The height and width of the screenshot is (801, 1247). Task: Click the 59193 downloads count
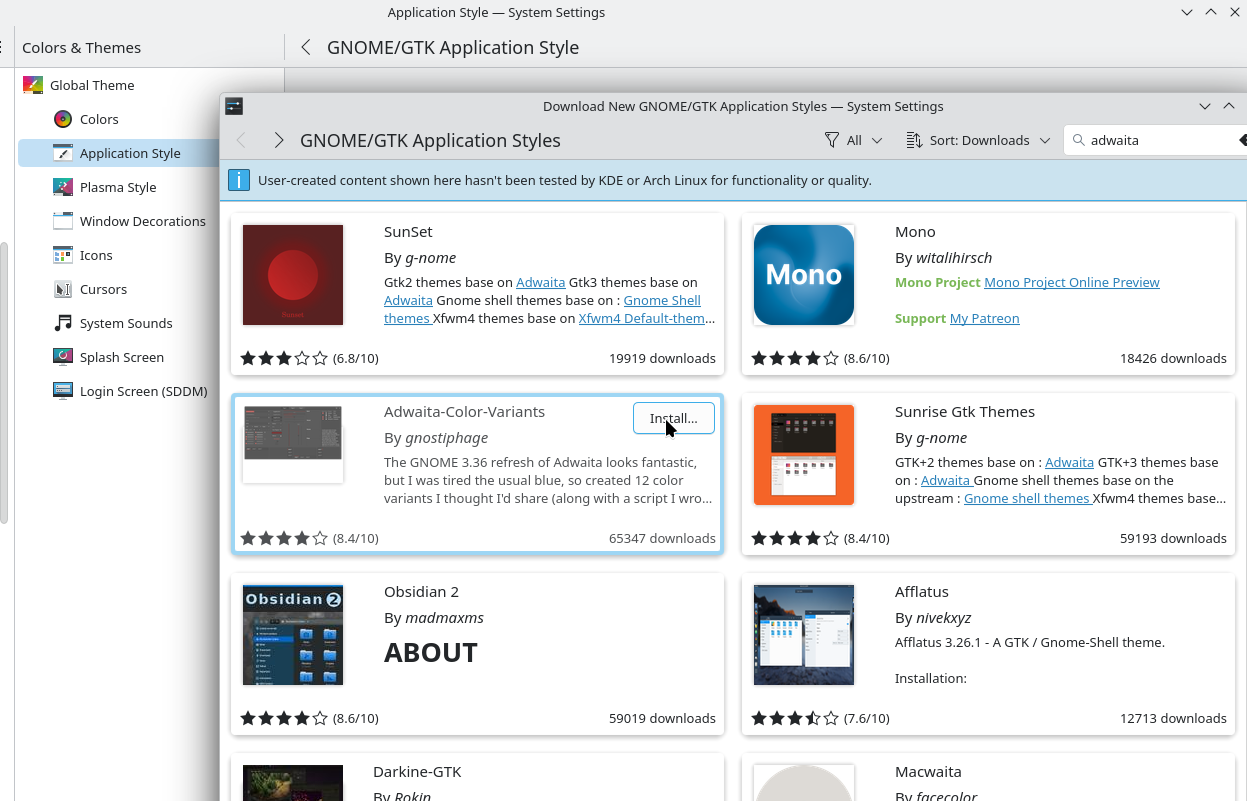(x=1173, y=538)
